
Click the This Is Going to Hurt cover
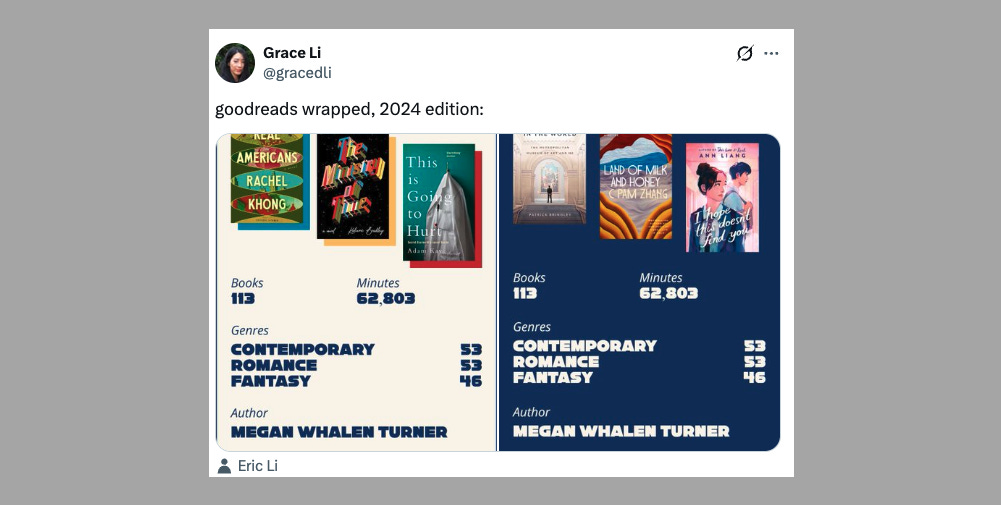439,202
